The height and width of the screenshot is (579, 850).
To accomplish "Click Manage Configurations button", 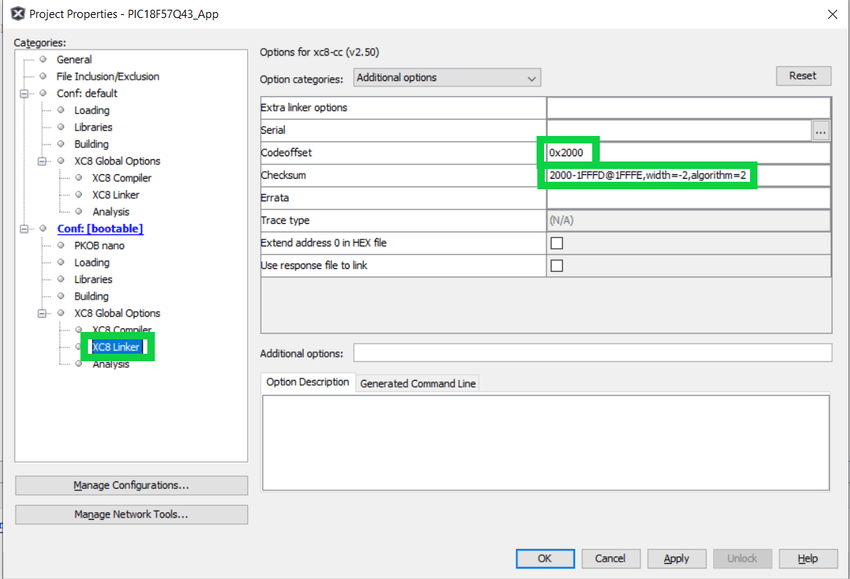I will click(131, 486).
